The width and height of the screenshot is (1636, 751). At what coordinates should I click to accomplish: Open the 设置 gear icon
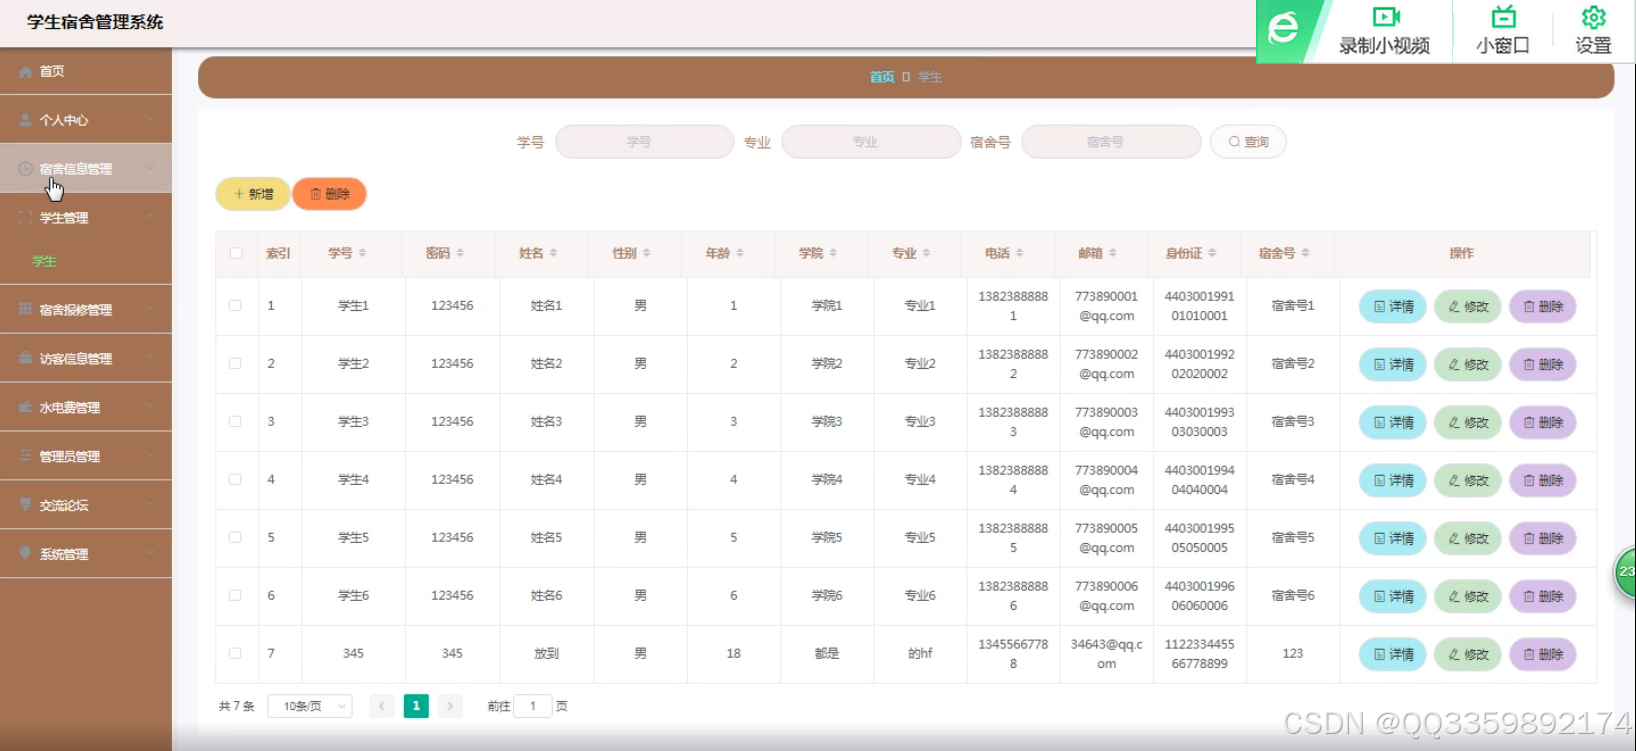click(1594, 17)
